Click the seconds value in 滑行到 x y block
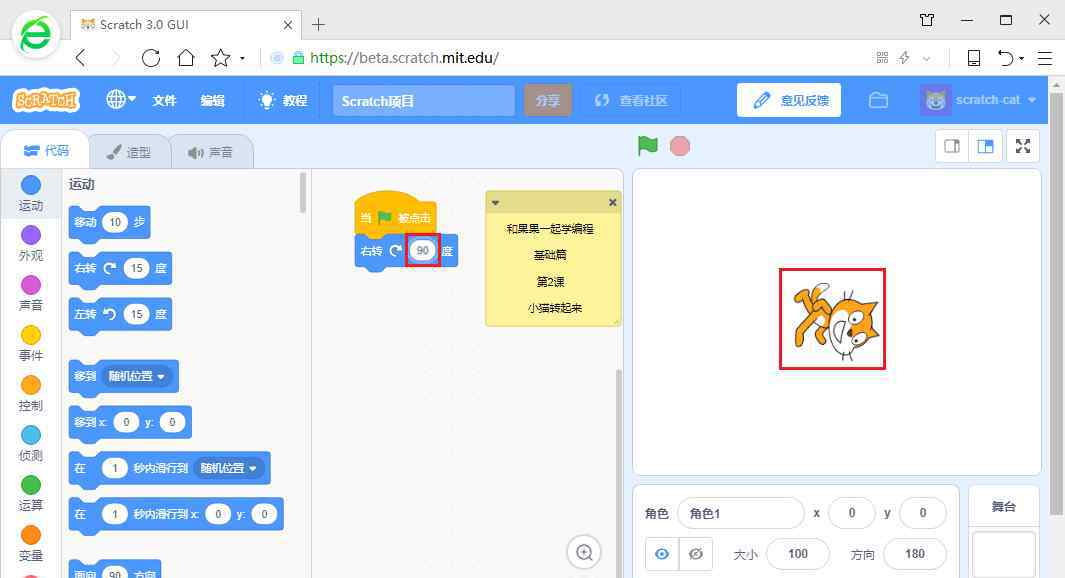The image size is (1065, 578). tap(115, 514)
